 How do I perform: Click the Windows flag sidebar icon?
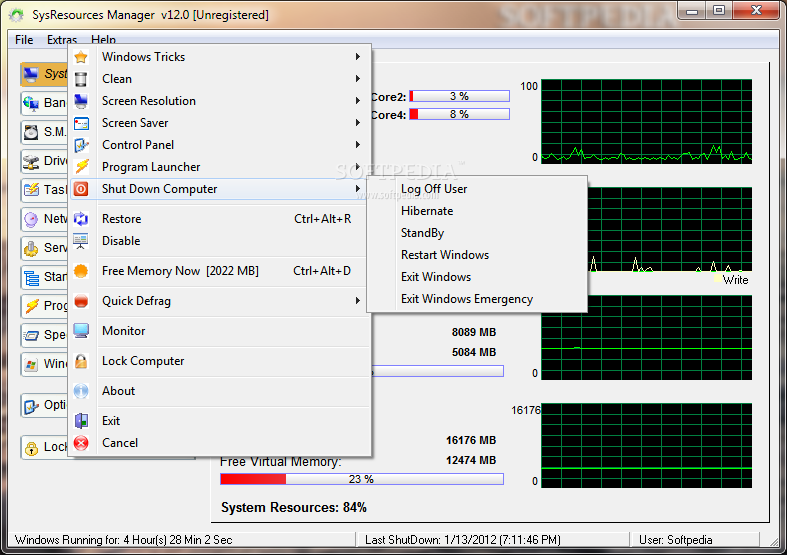pyautogui.click(x=31, y=364)
